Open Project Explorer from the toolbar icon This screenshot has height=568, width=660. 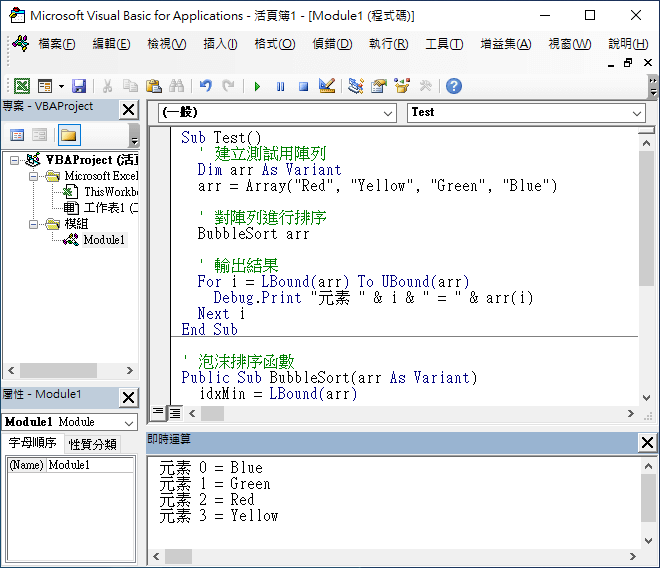coord(356,86)
